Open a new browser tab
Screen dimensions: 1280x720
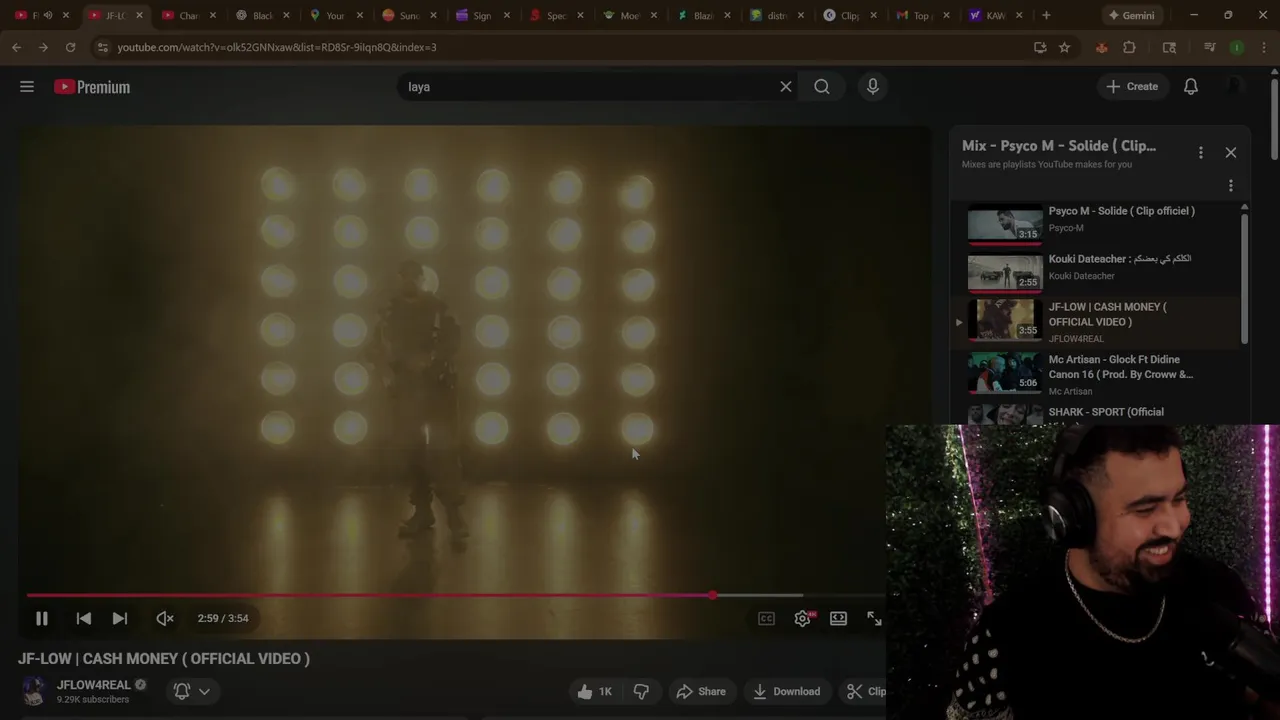(x=1046, y=15)
